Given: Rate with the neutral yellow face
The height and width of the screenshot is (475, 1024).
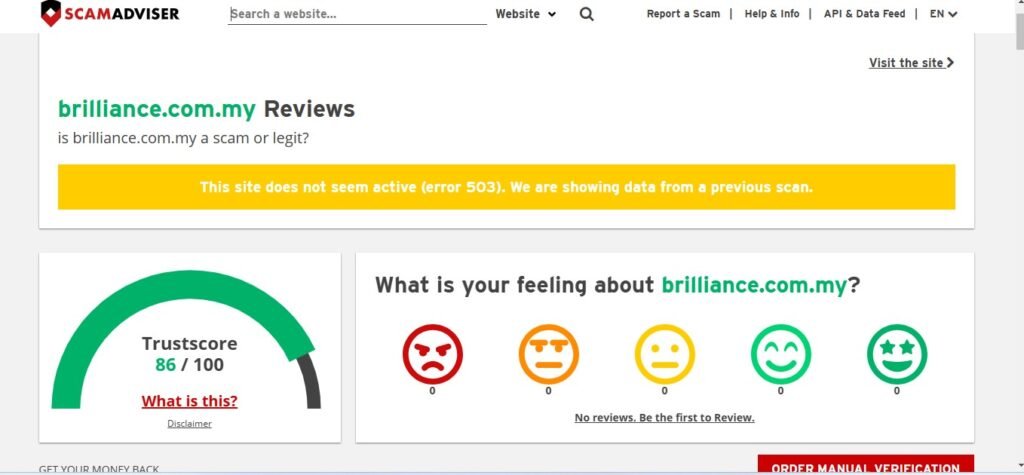Looking at the screenshot, I should point(665,354).
